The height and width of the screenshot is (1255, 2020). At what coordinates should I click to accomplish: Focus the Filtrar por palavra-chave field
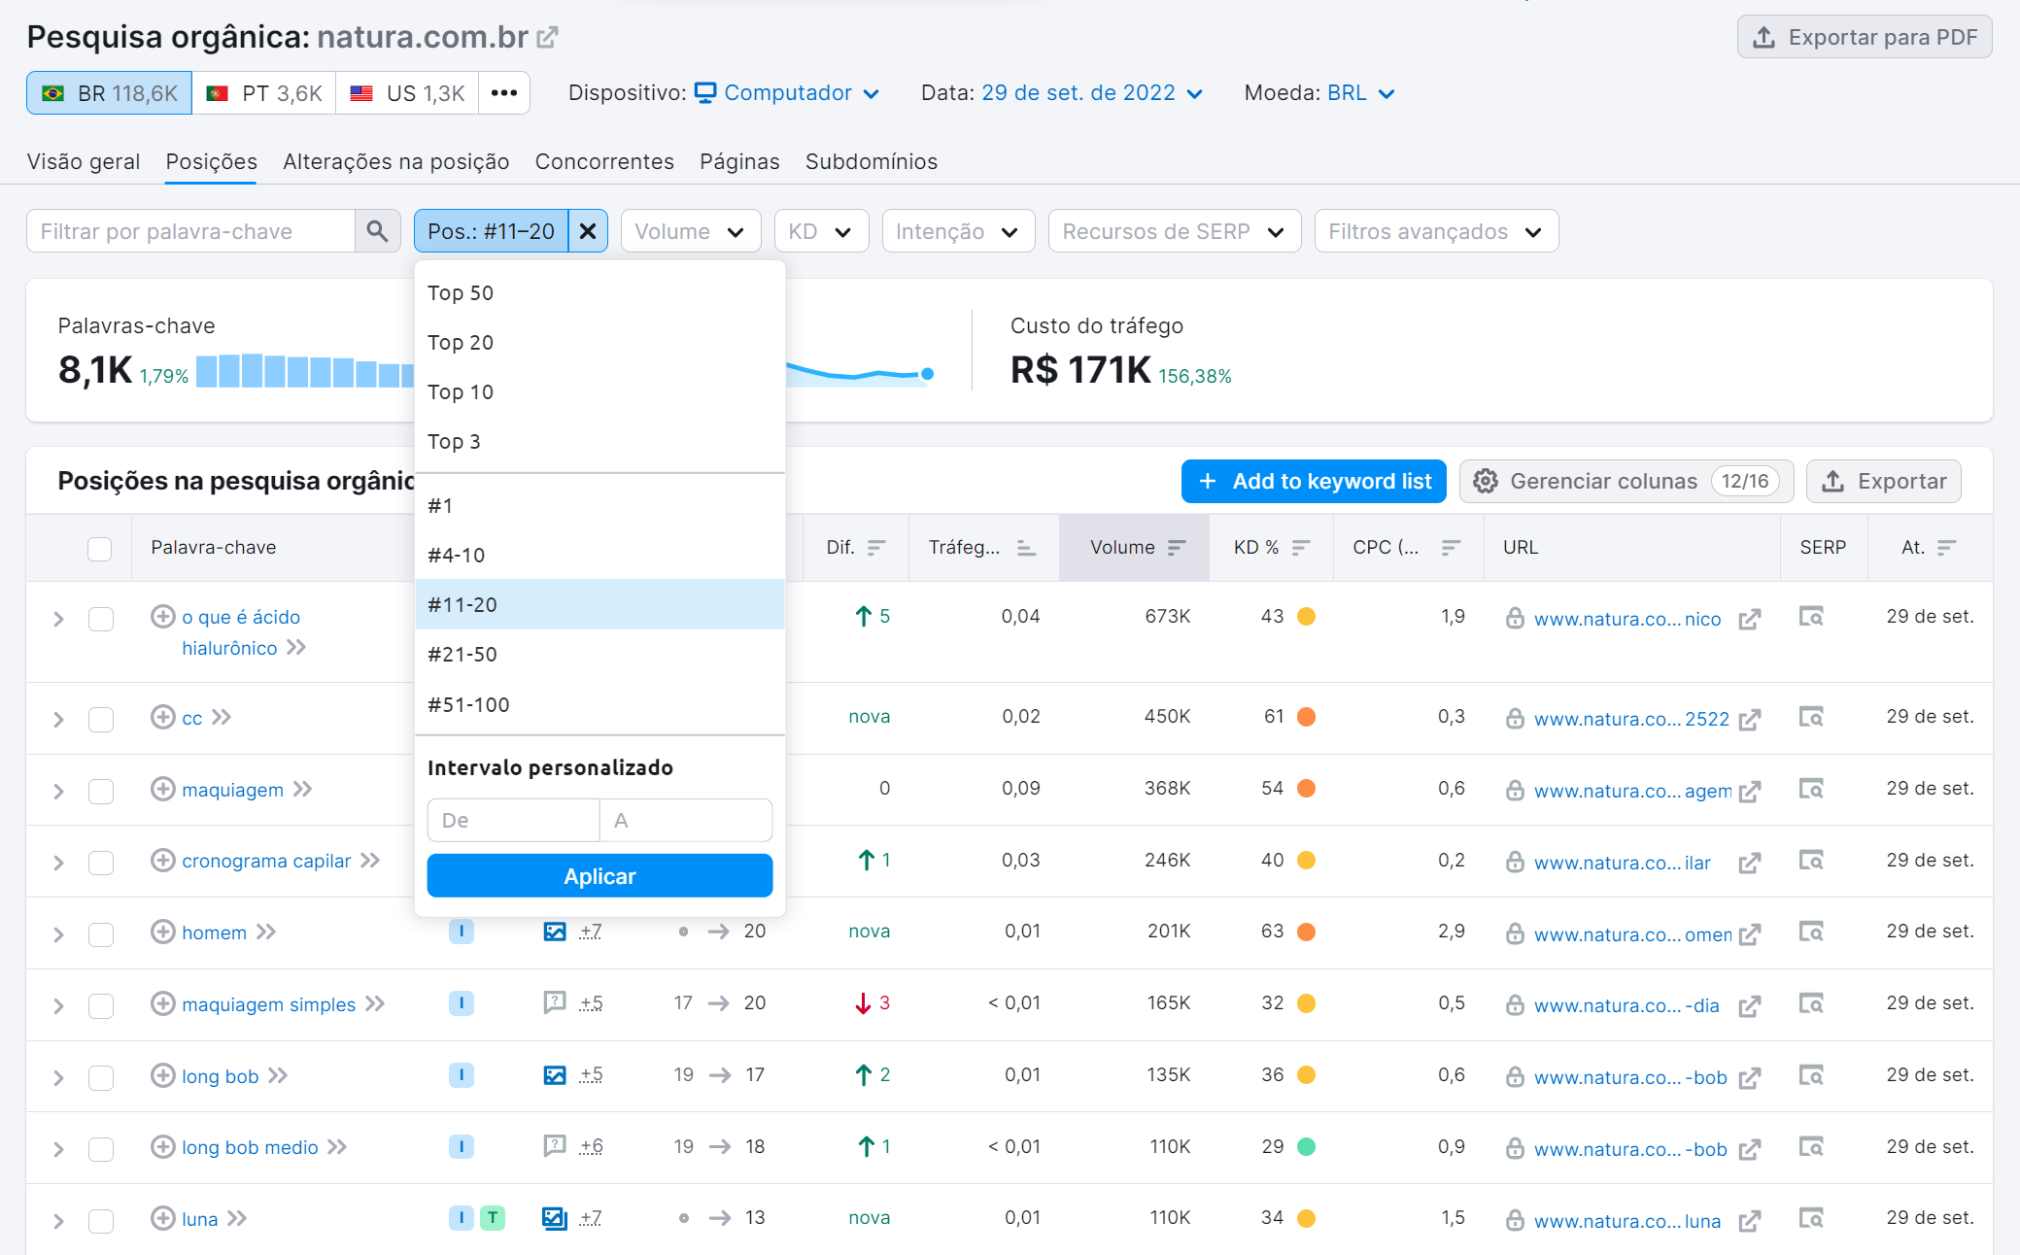click(x=191, y=231)
